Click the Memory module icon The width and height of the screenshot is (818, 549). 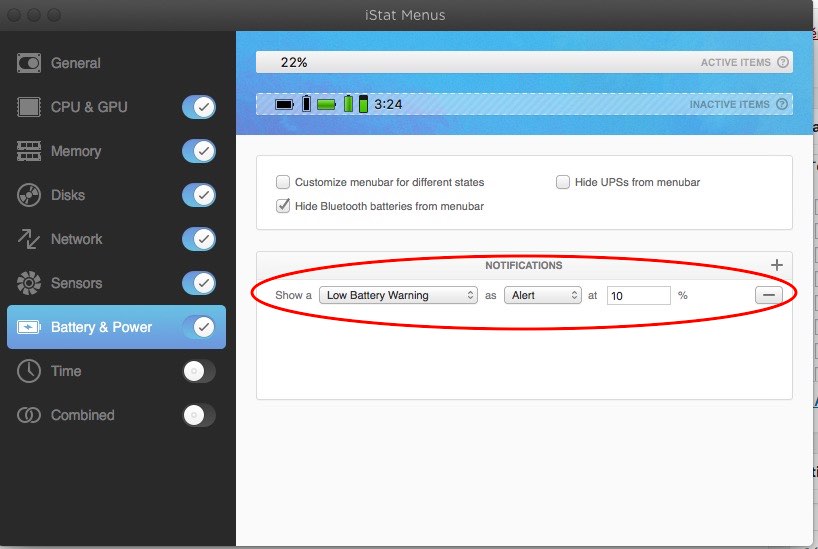[29, 151]
